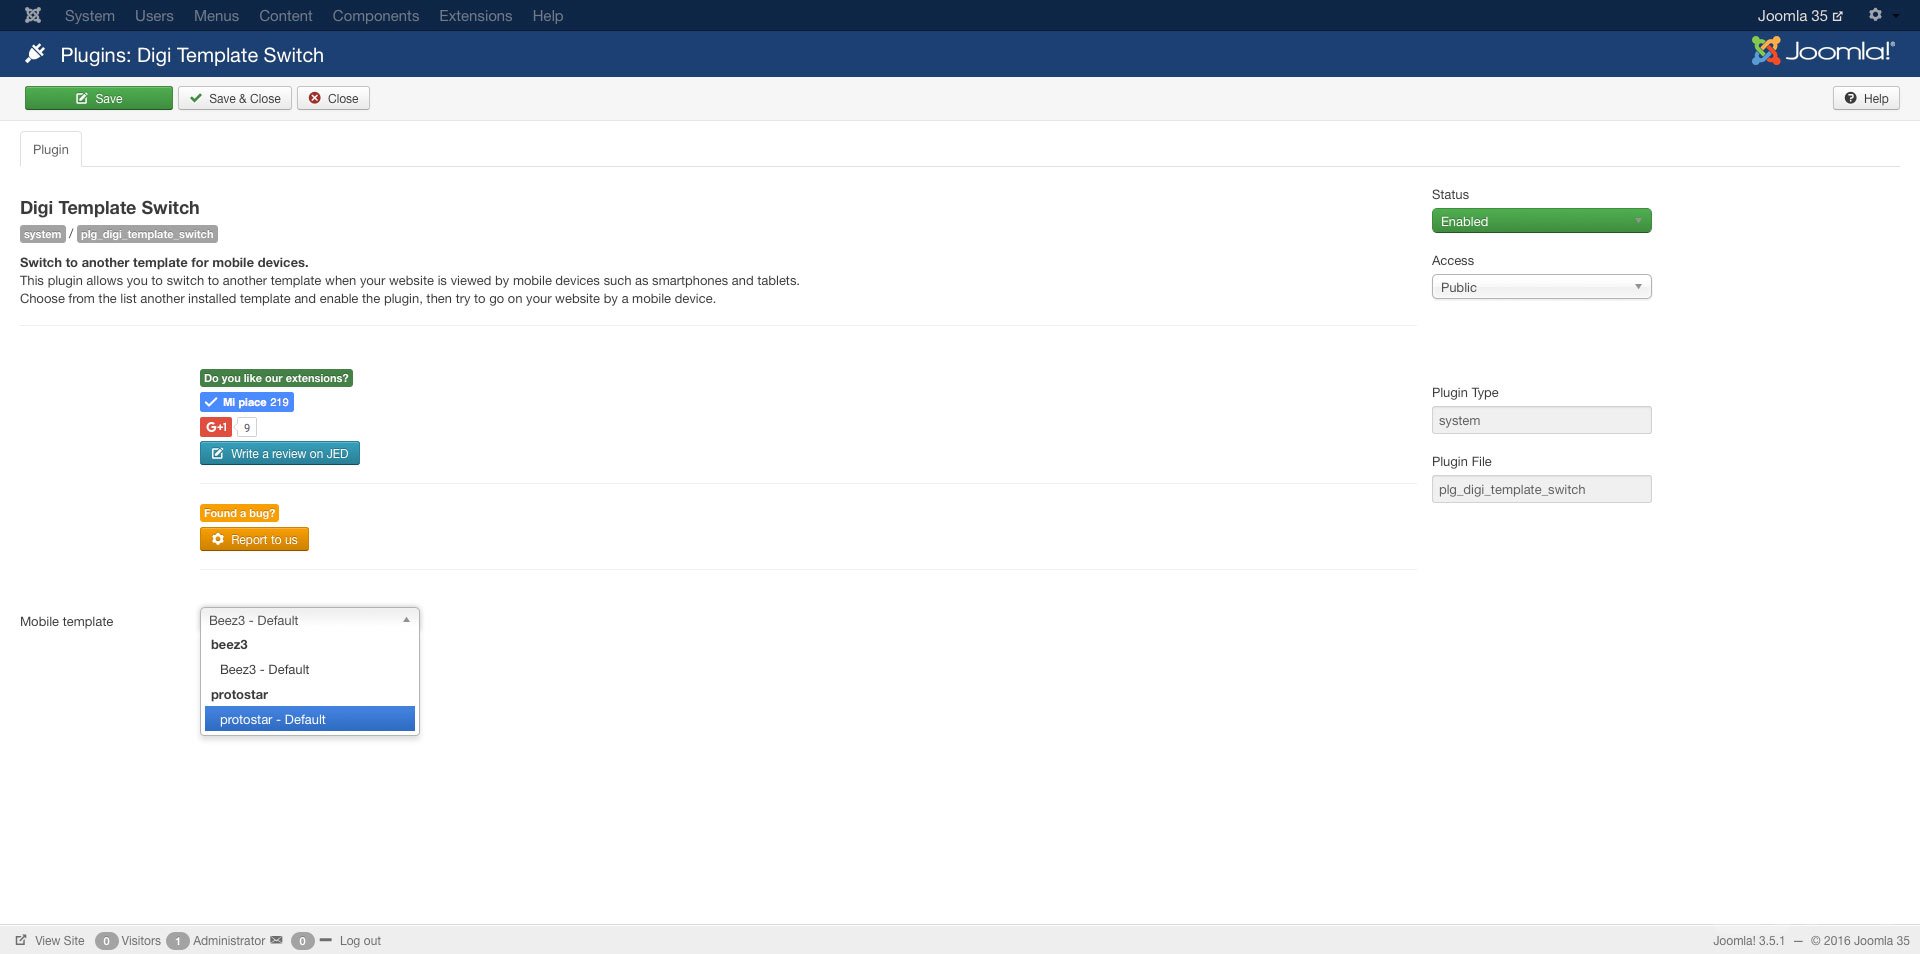1920x954 pixels.
Task: Click the Visitors count badge
Action: (106, 941)
